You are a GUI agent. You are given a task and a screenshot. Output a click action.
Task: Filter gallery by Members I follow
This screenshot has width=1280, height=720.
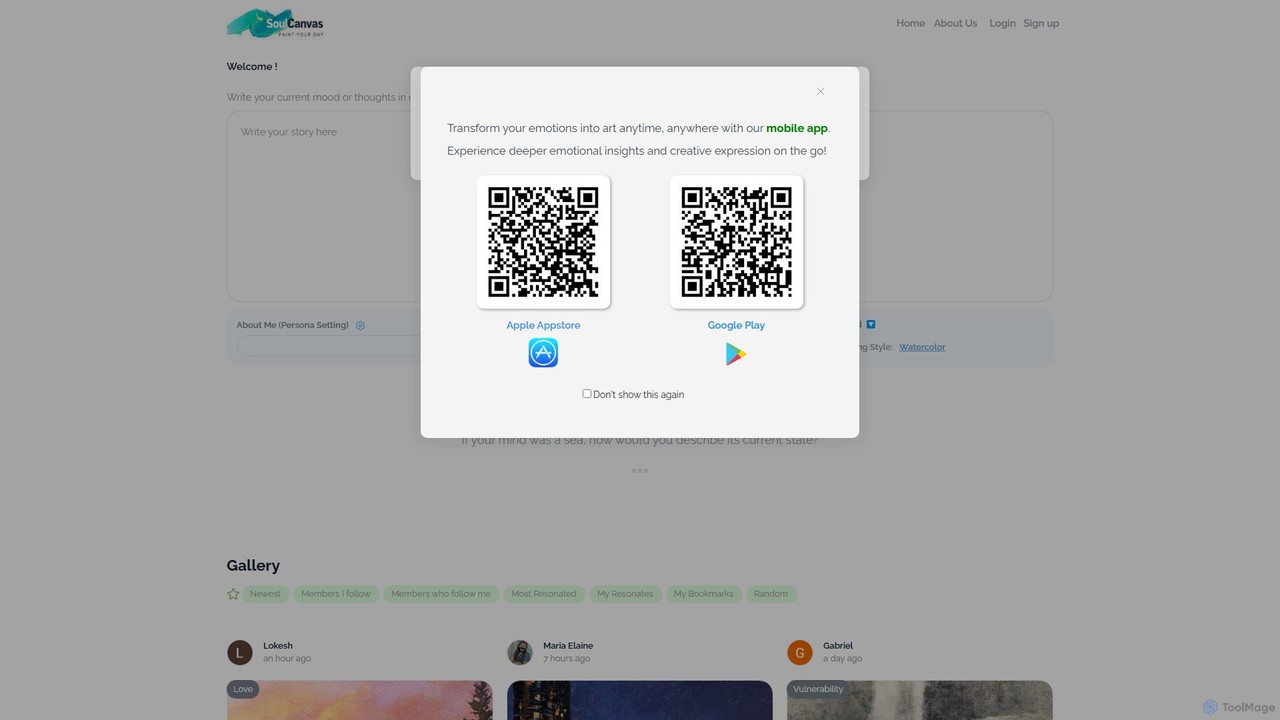pos(336,594)
